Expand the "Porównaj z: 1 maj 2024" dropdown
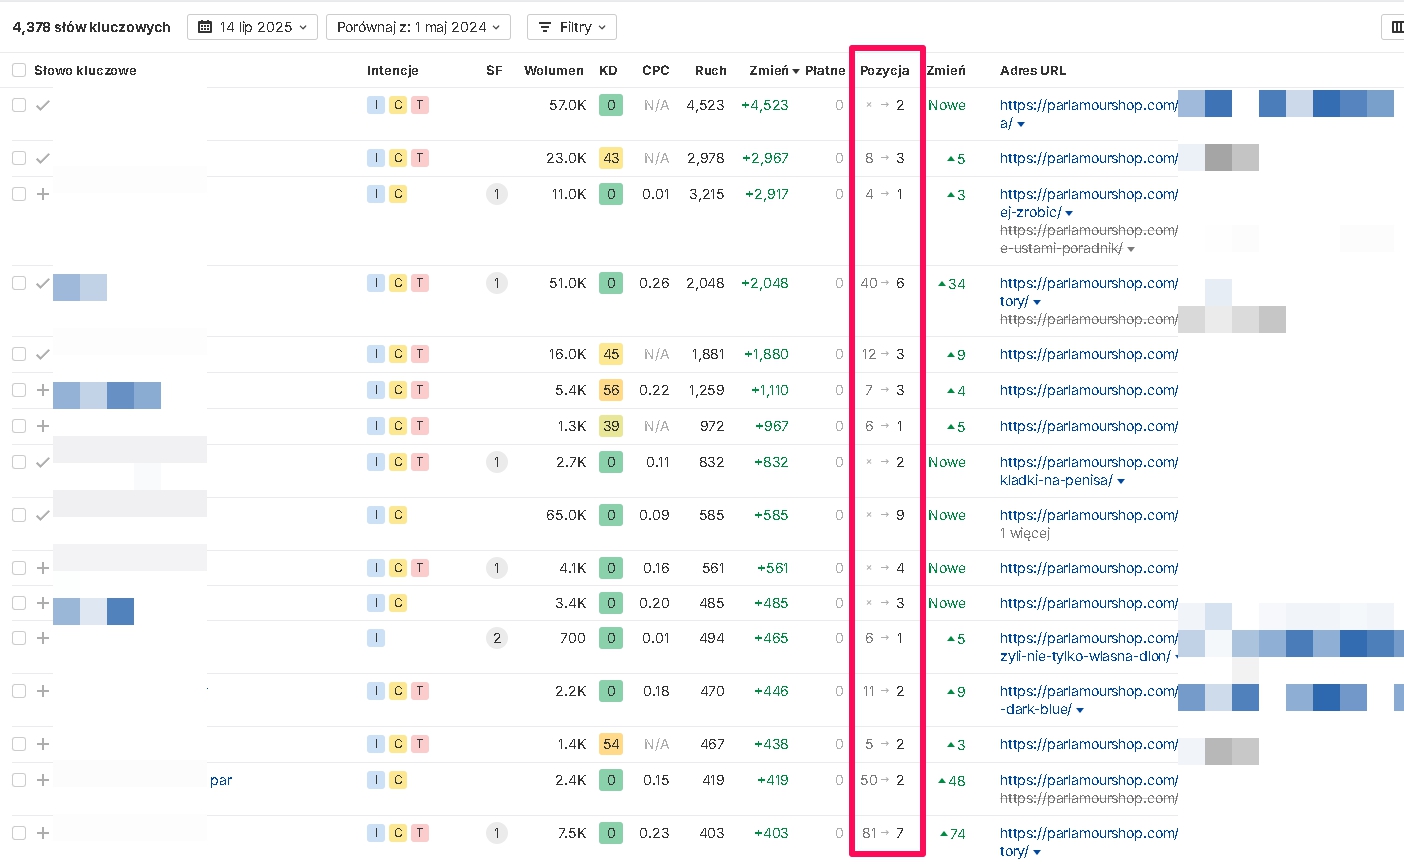 tap(418, 27)
